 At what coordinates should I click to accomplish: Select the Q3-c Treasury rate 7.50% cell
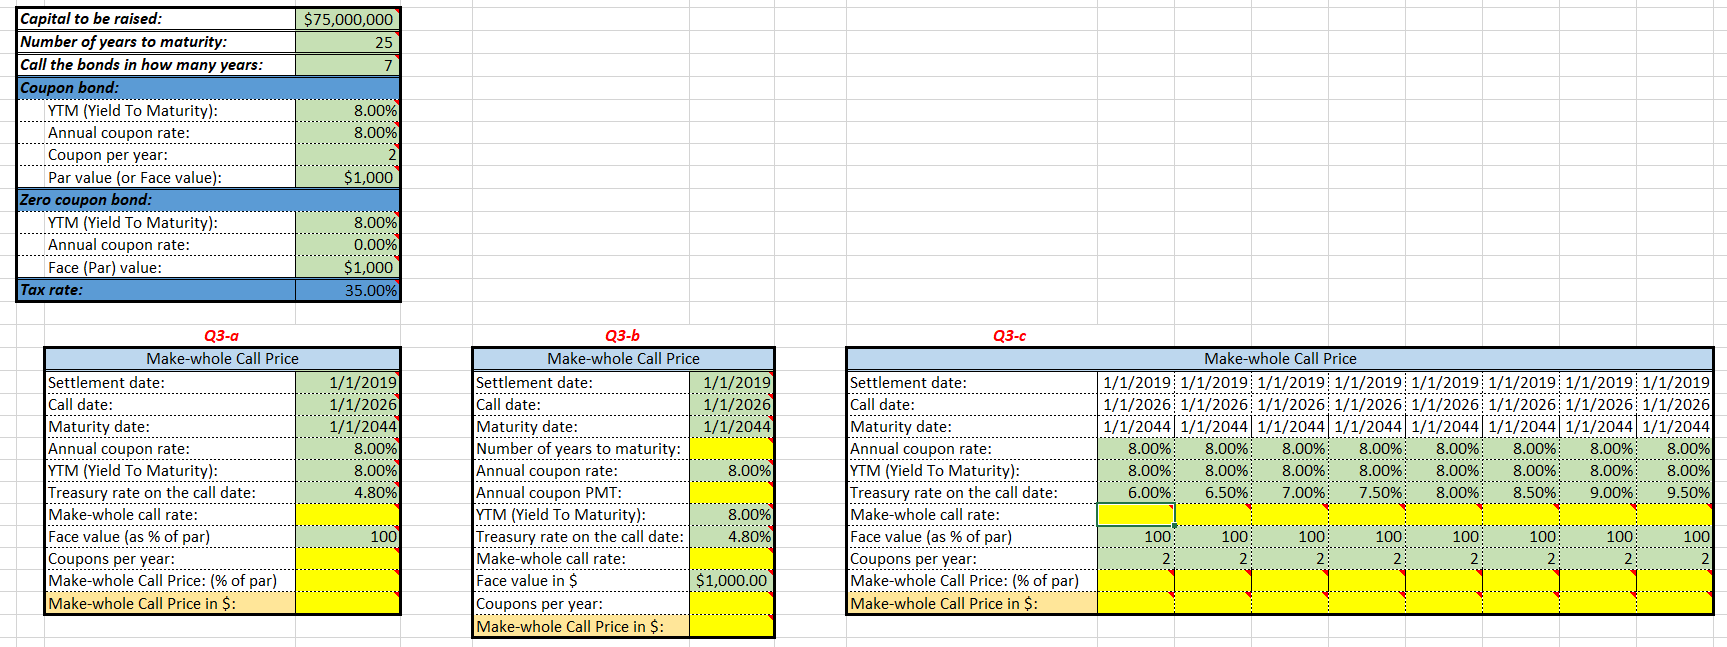pos(1367,492)
